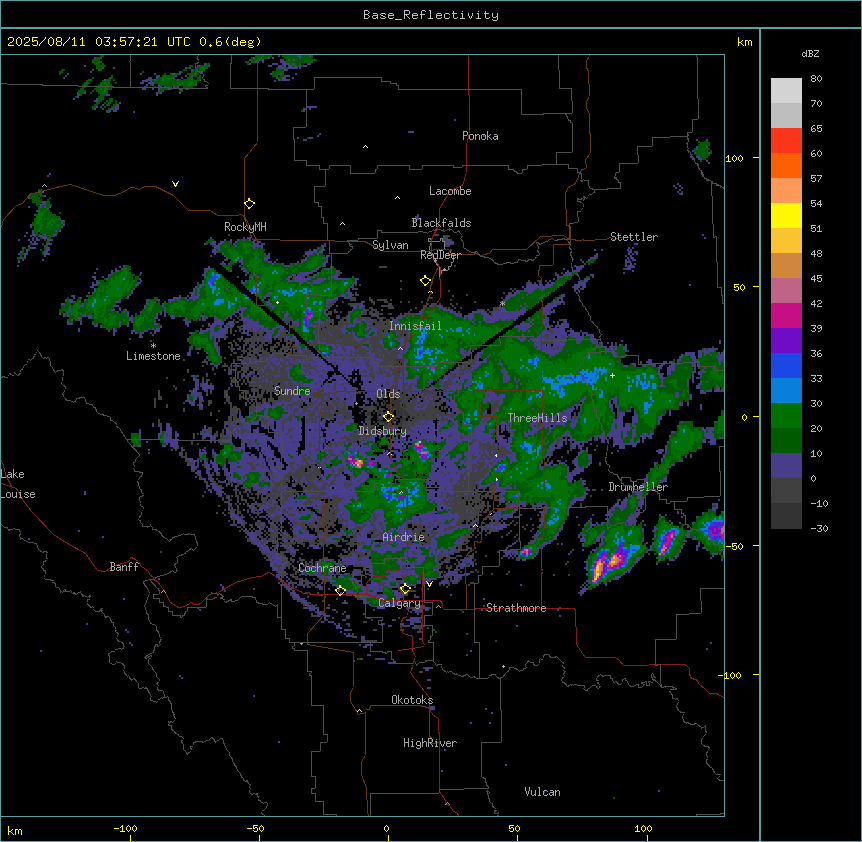Click the RockyMH label
The height and width of the screenshot is (842, 862).
(245, 226)
